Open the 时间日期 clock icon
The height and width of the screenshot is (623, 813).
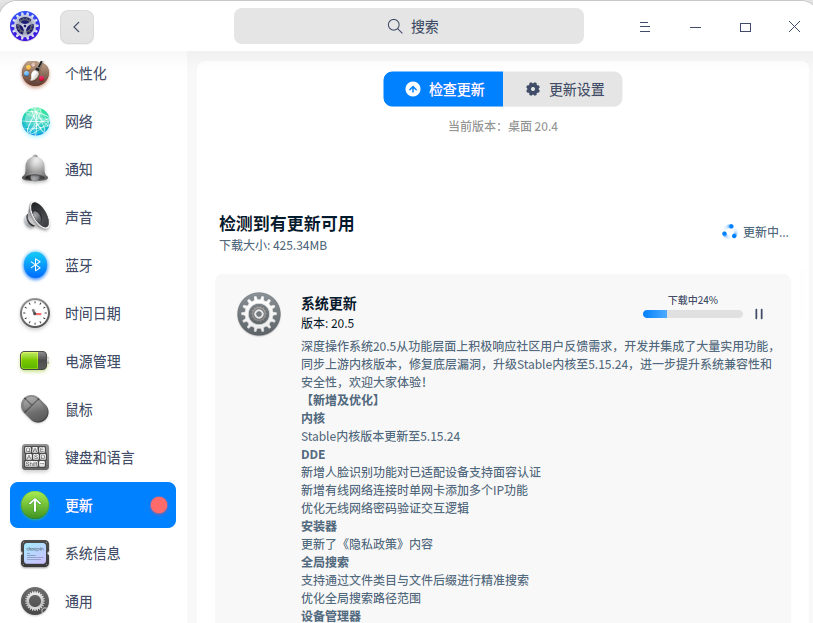point(35,314)
